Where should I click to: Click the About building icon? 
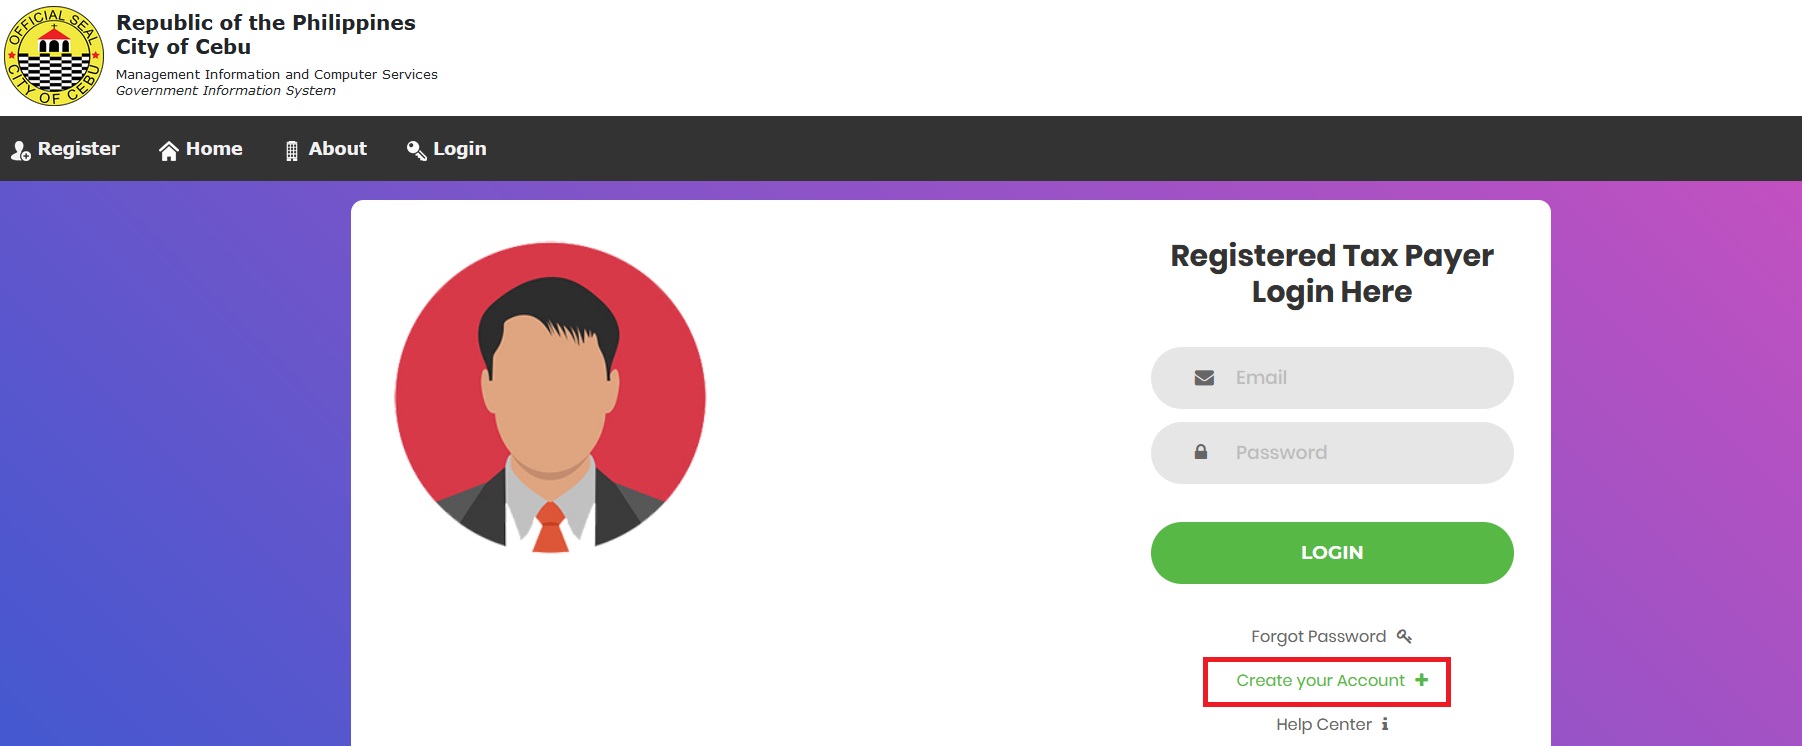(x=292, y=151)
